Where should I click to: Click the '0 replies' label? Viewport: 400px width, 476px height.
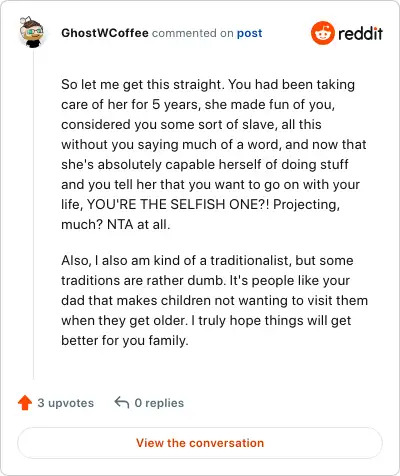pyautogui.click(x=159, y=403)
